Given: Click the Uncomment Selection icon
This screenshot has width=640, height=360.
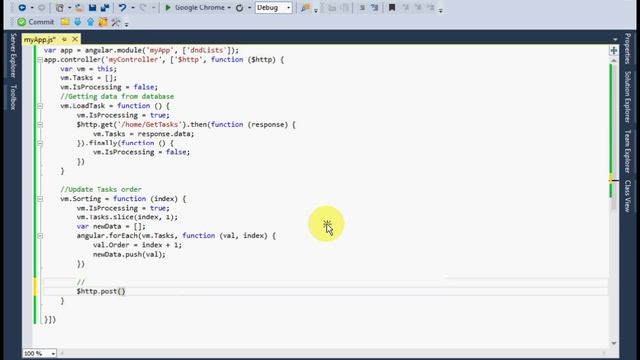Looking at the screenshot, I should pyautogui.click(x=374, y=7).
